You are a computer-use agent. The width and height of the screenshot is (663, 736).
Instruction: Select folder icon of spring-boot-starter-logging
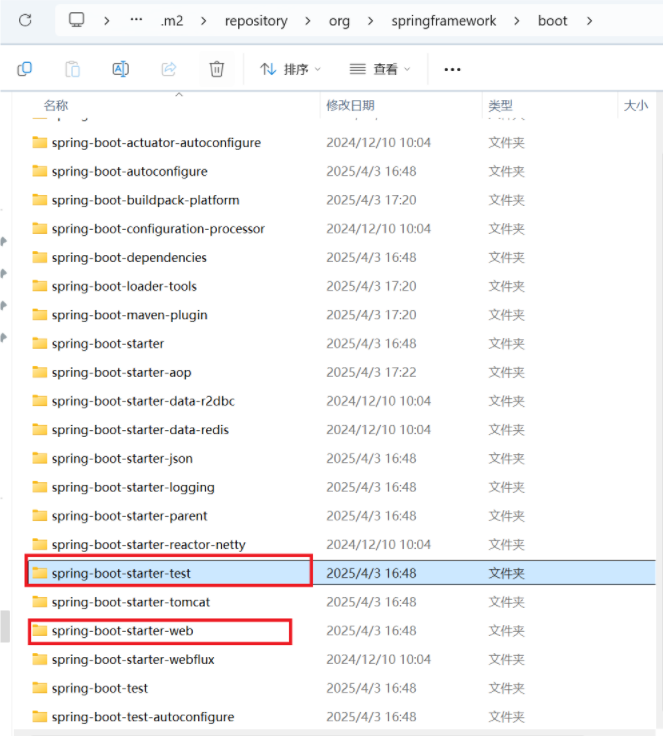pos(39,487)
